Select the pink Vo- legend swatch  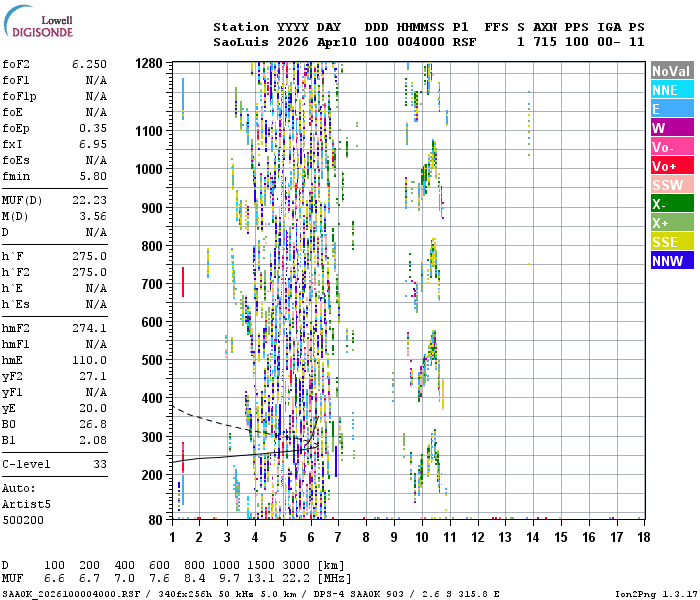(671, 147)
